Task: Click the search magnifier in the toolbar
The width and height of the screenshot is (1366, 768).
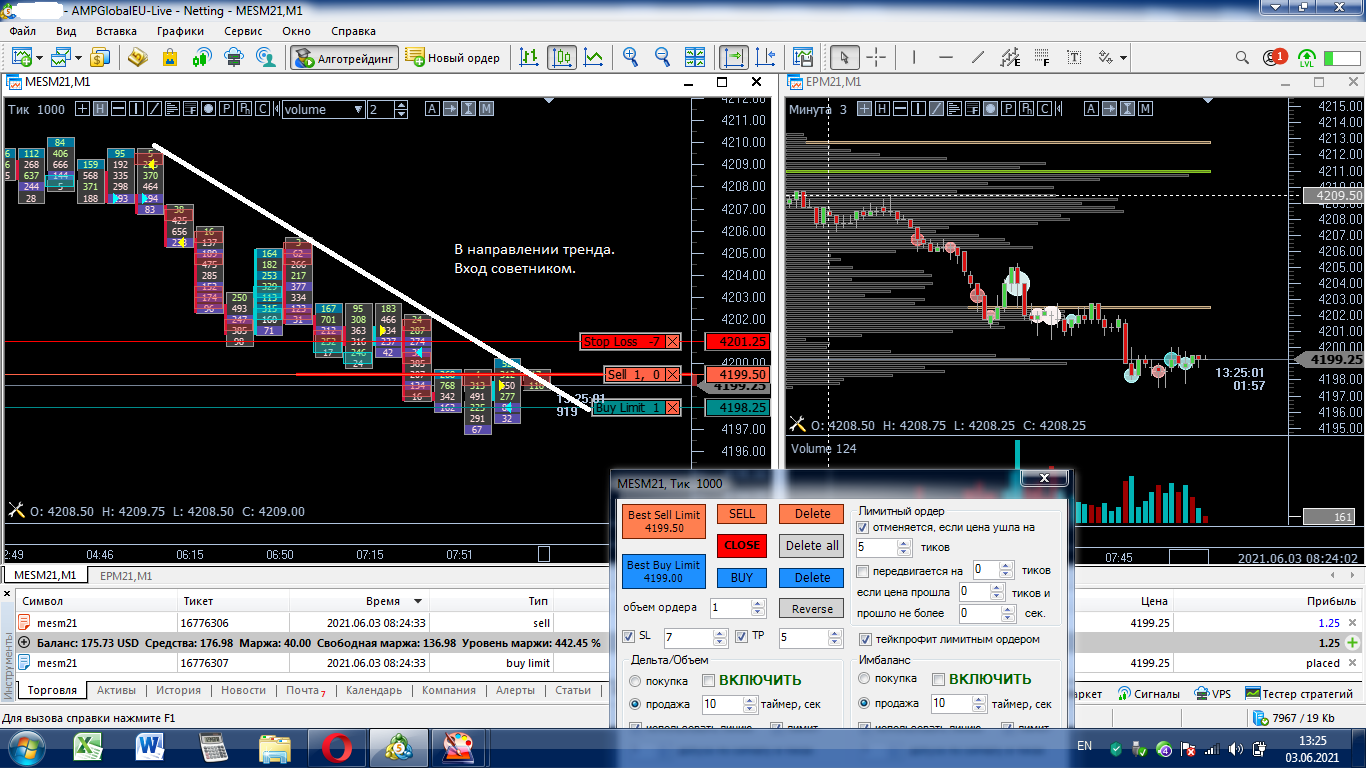Action: click(1243, 58)
